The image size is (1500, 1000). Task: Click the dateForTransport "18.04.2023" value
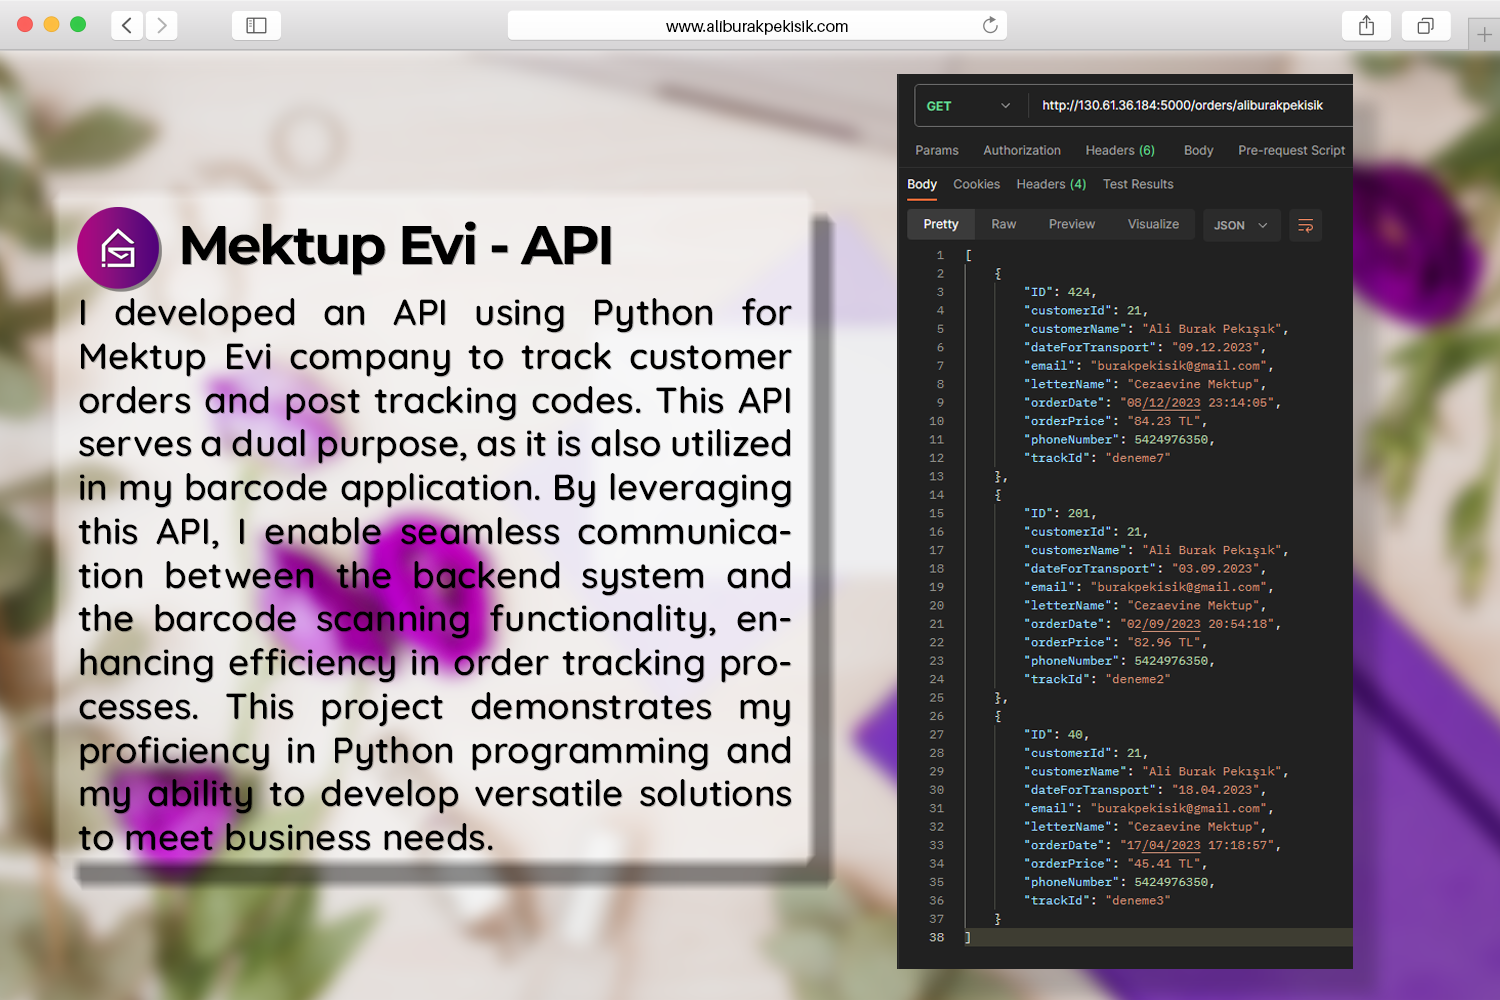pos(1215,789)
